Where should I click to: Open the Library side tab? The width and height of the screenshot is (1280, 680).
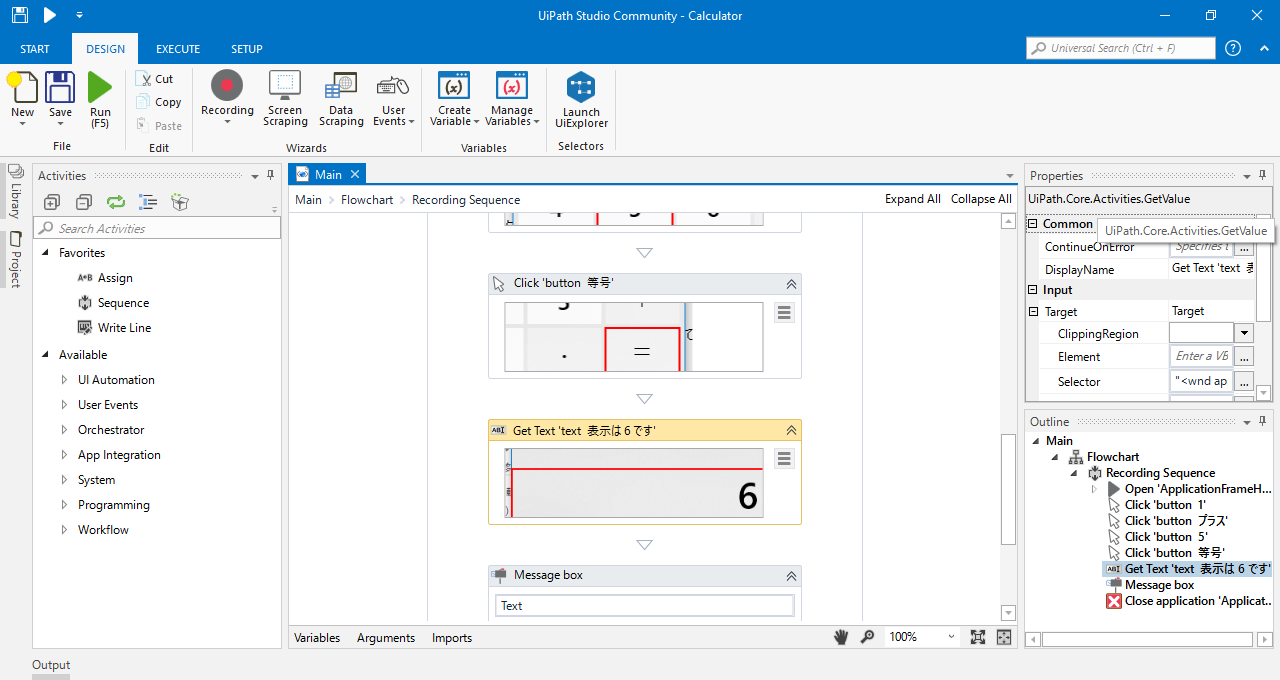(x=15, y=191)
